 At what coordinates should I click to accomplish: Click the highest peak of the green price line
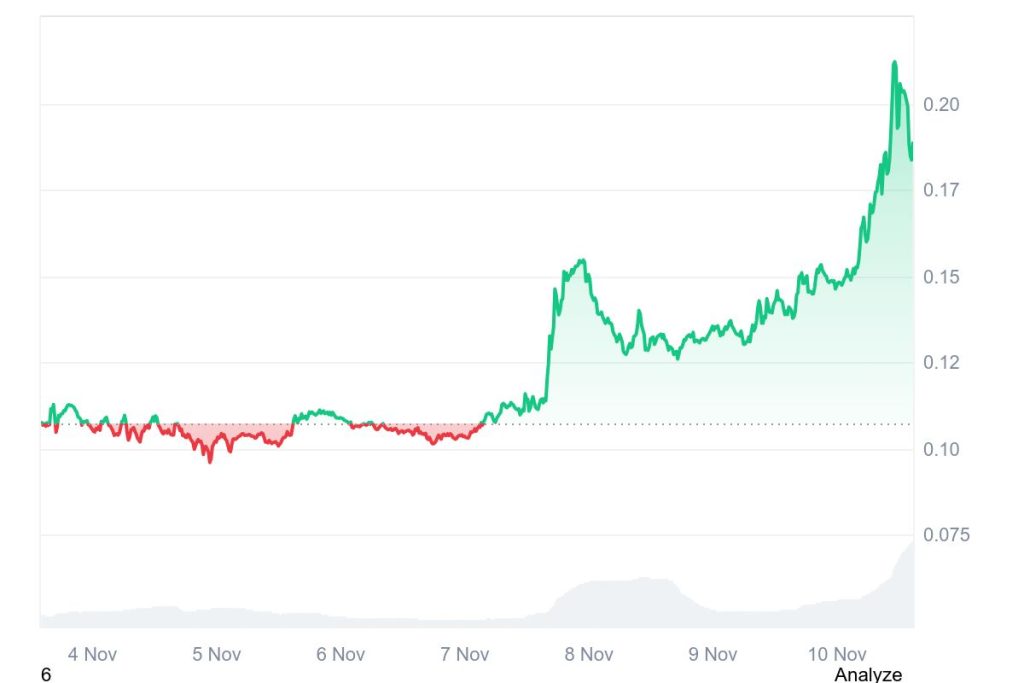tap(894, 63)
